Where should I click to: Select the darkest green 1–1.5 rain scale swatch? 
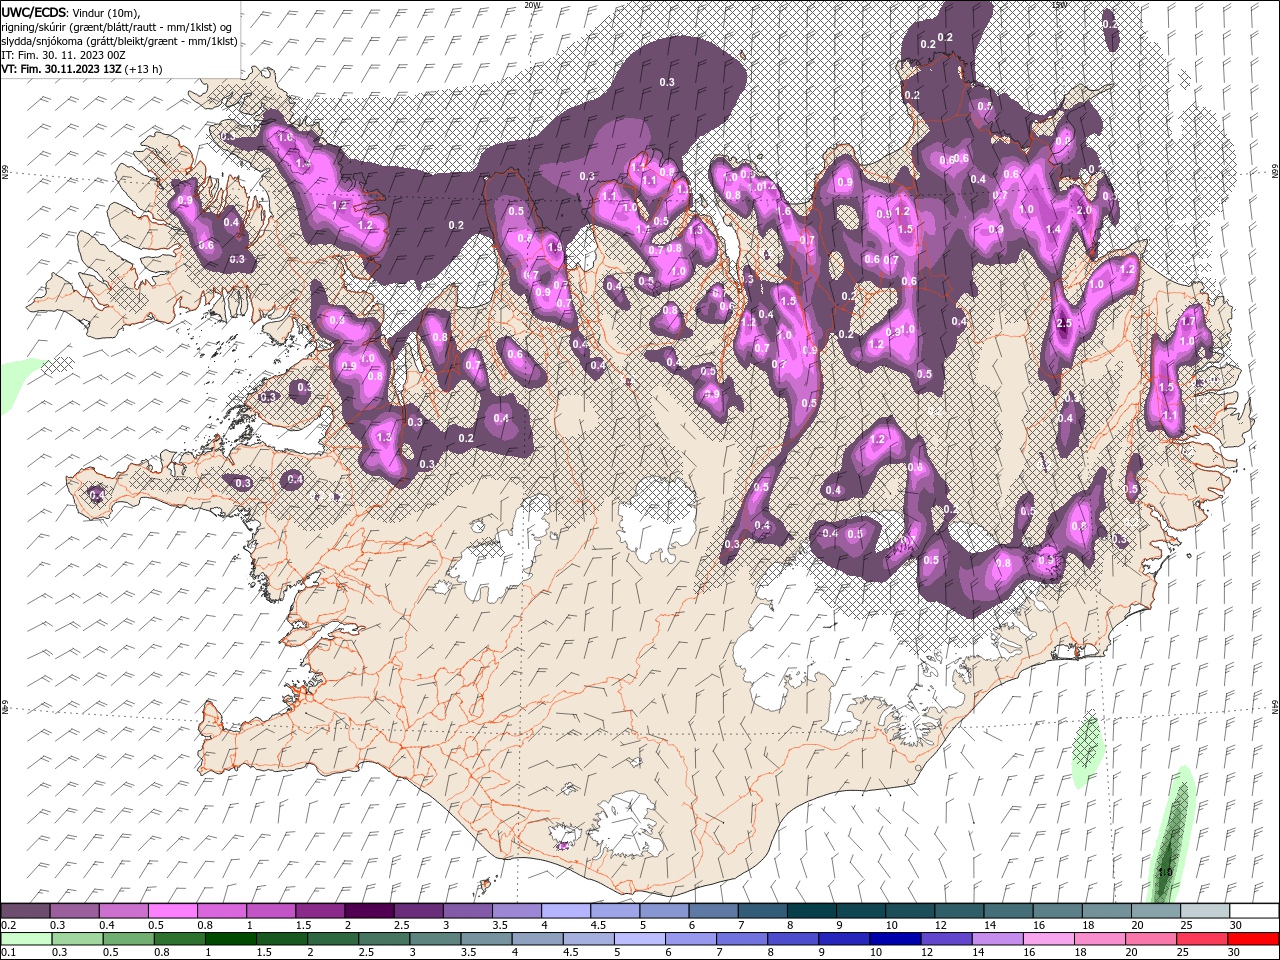(230, 939)
